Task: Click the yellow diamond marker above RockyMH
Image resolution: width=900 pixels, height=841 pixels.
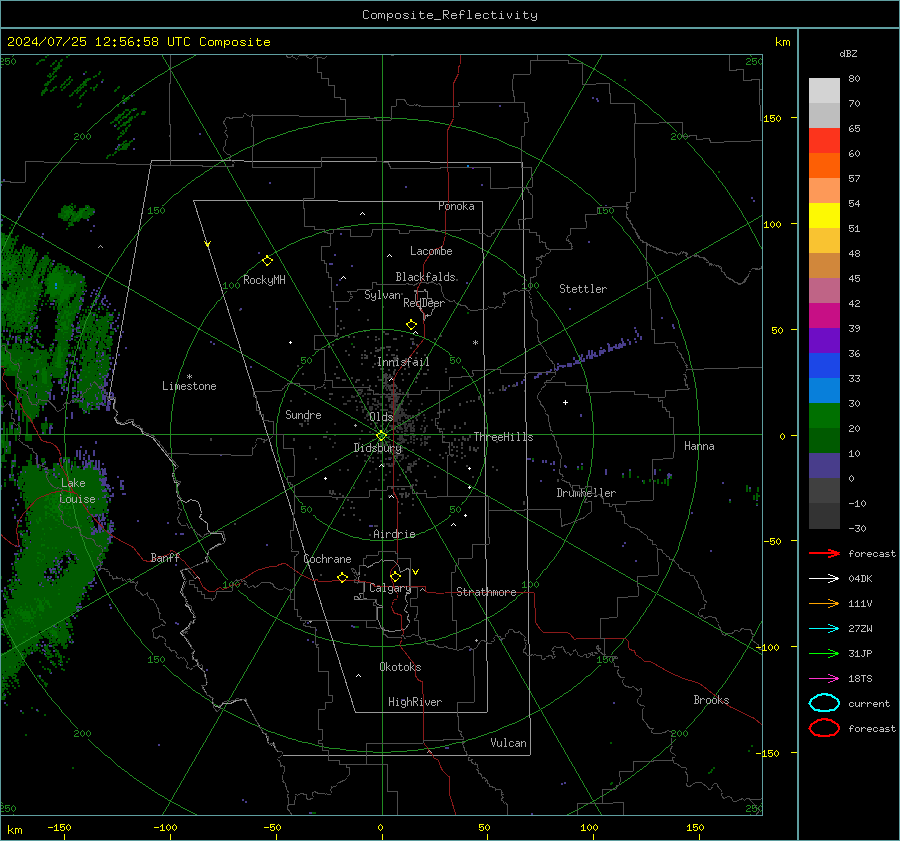Action: [x=267, y=261]
